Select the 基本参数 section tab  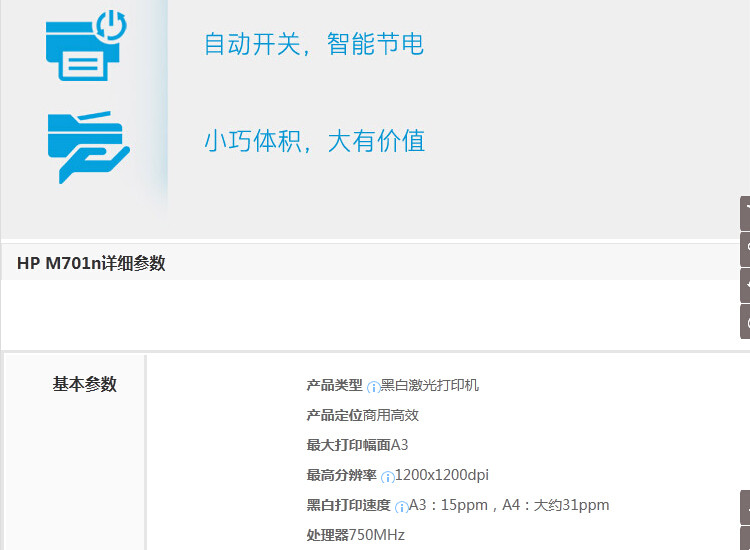coord(84,384)
